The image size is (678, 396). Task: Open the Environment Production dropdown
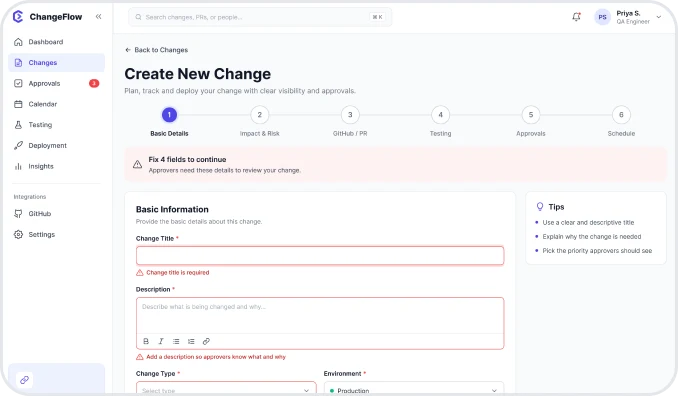414,388
